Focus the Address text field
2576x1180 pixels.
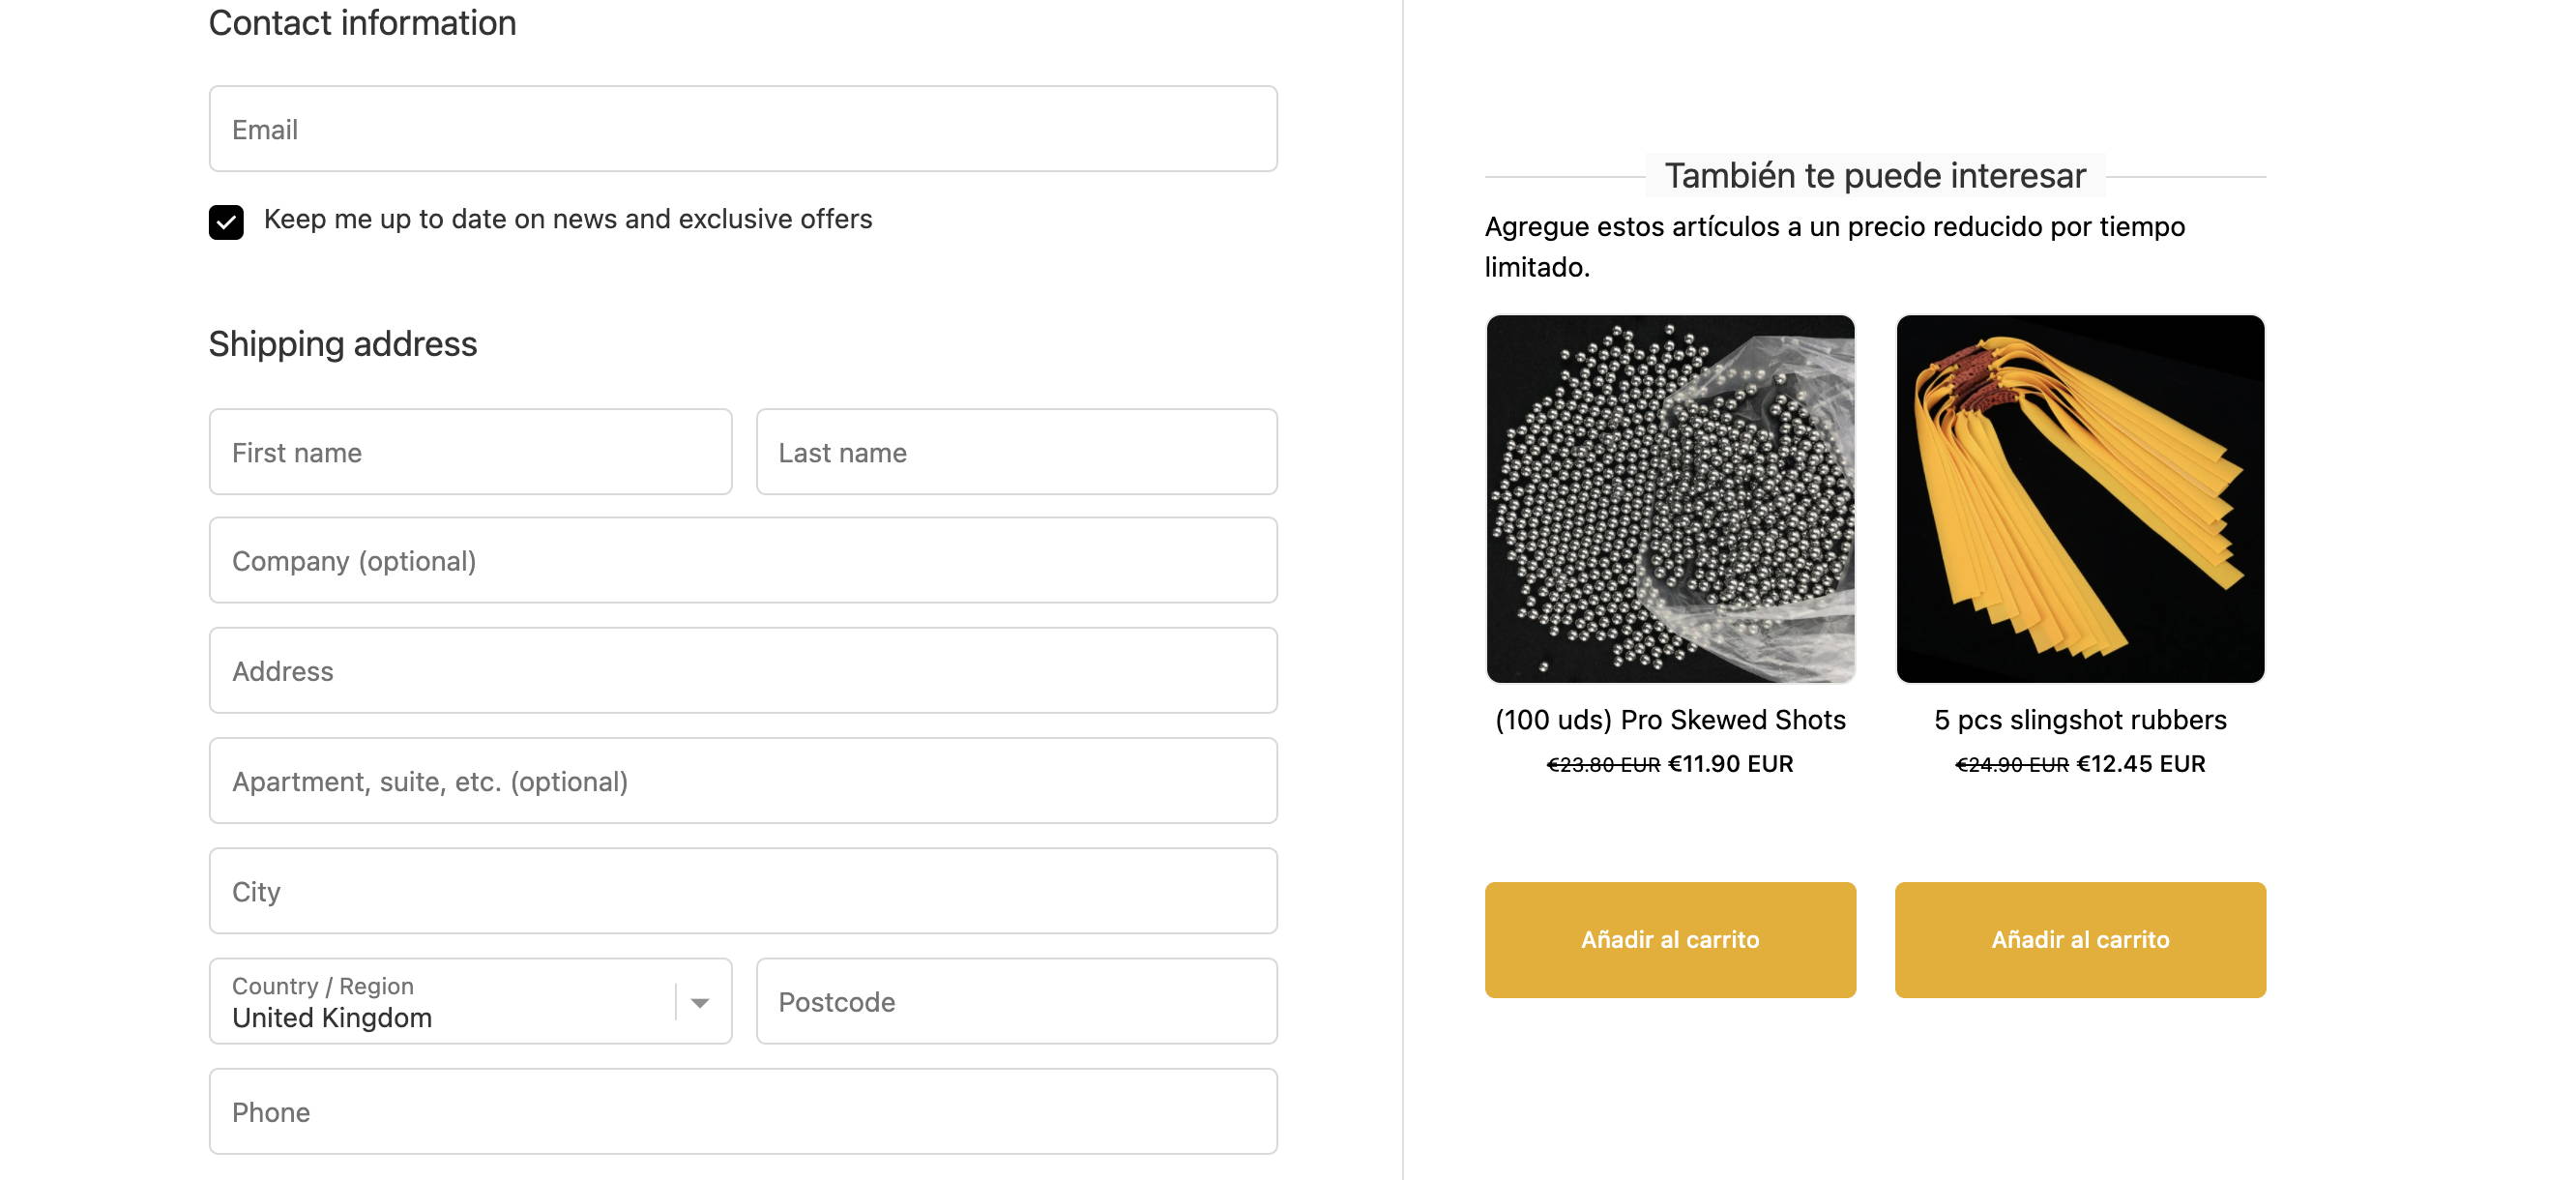tap(743, 670)
